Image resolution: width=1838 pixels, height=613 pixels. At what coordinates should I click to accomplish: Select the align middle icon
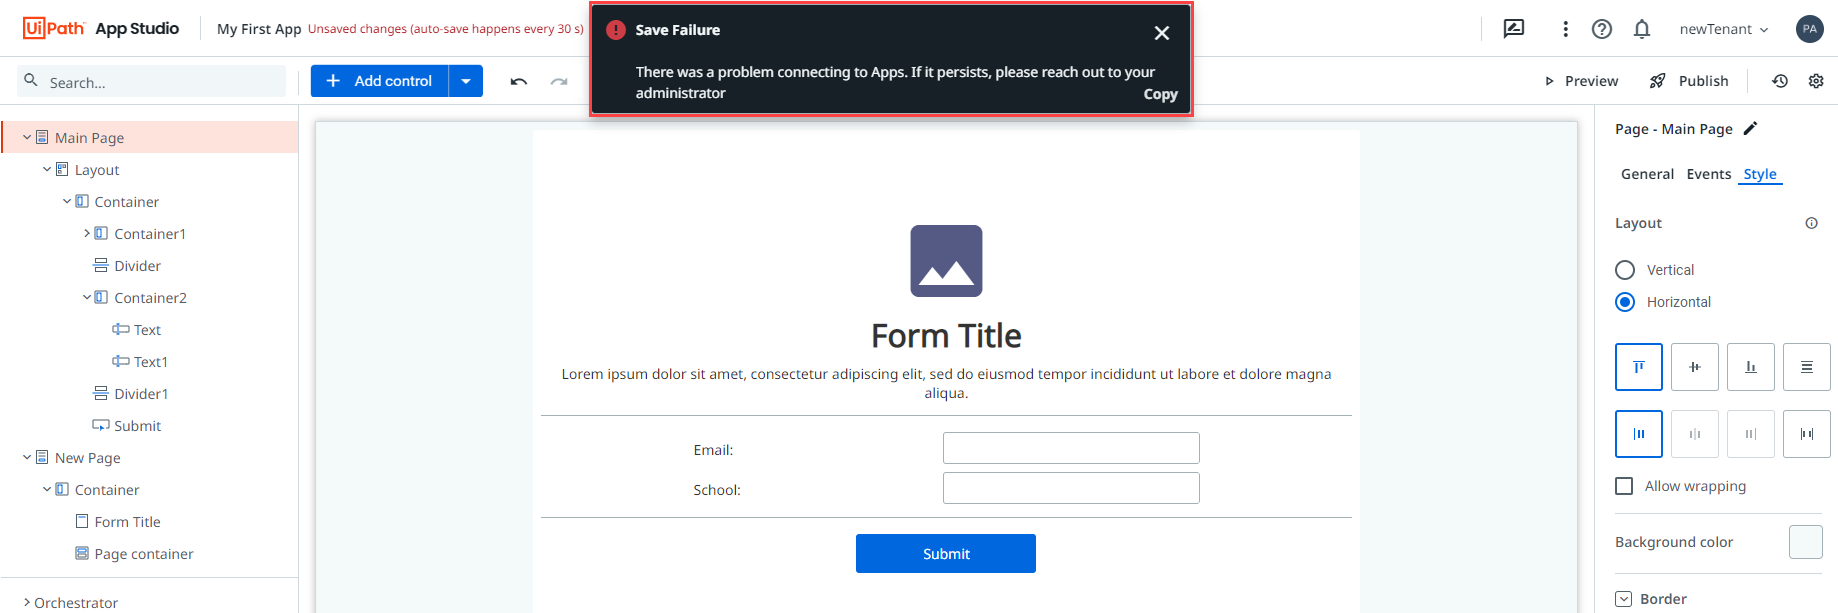[x=1695, y=367]
